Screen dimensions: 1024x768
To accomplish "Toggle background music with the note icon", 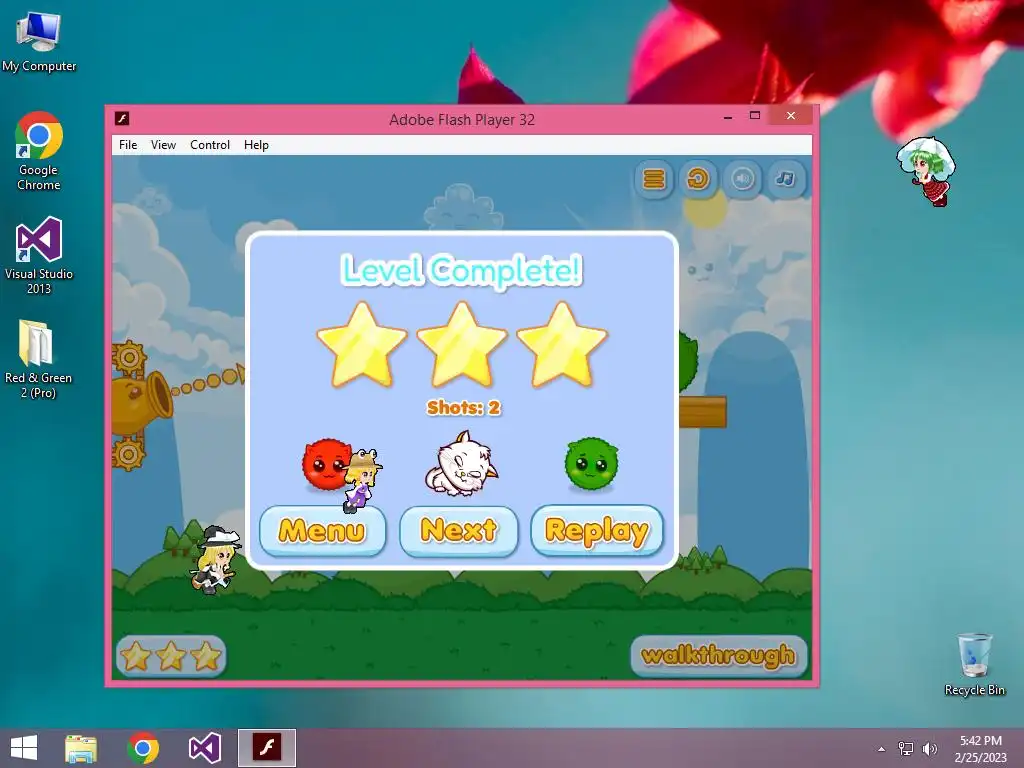I will tap(786, 178).
